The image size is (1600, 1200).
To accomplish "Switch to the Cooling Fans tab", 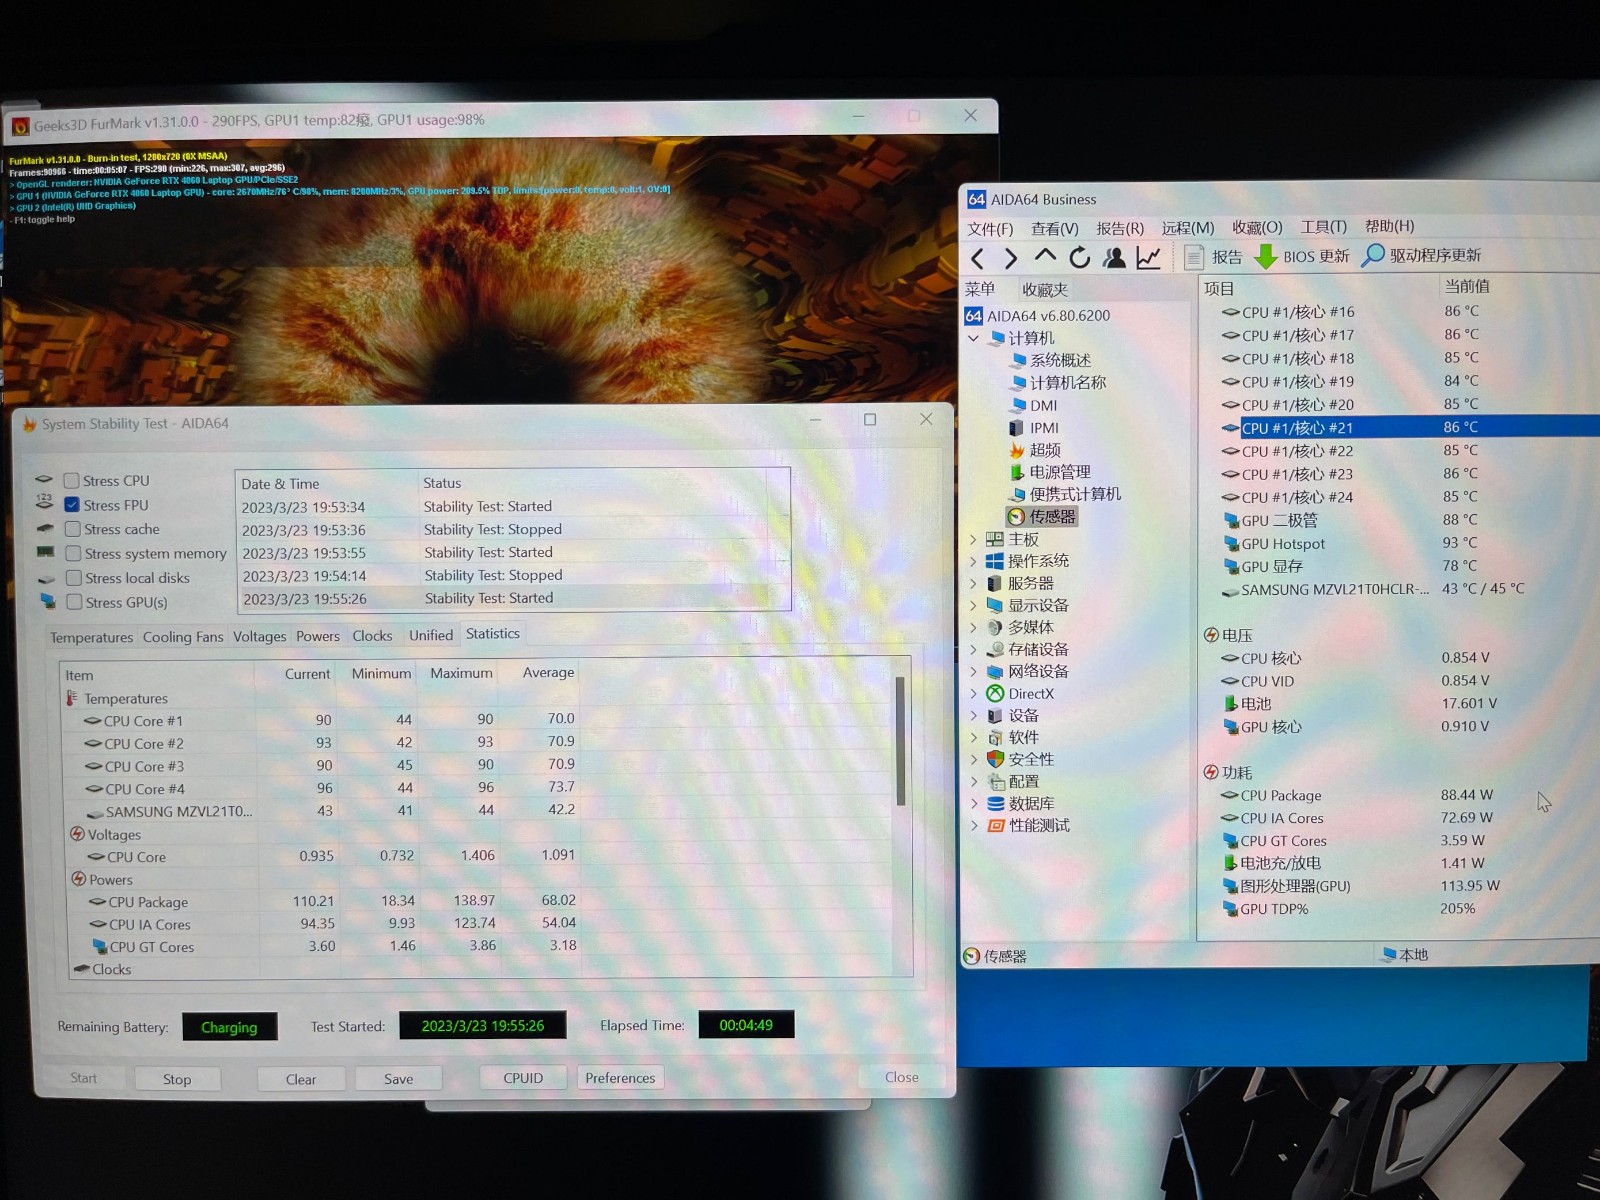I will point(183,636).
